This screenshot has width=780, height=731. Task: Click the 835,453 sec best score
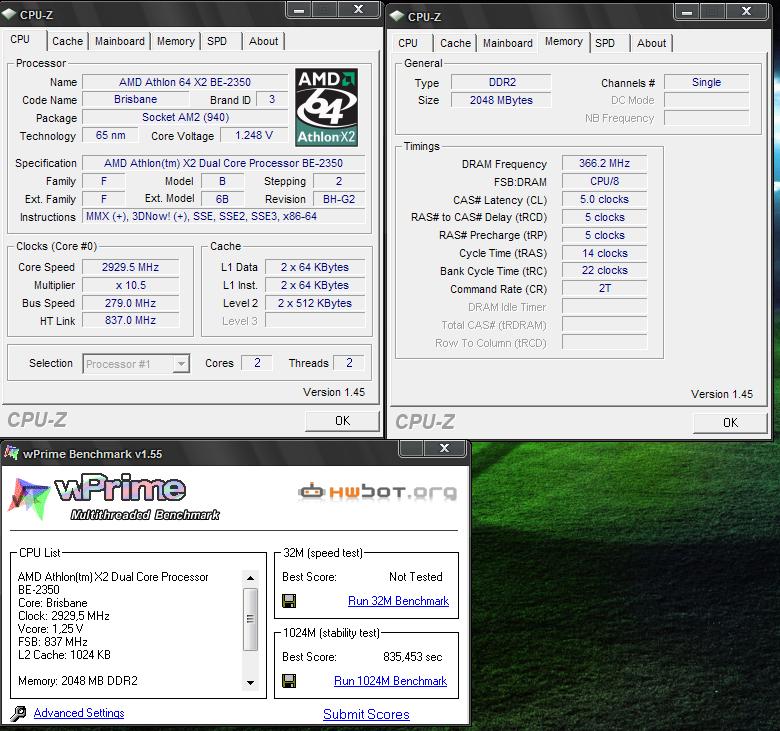(x=412, y=657)
